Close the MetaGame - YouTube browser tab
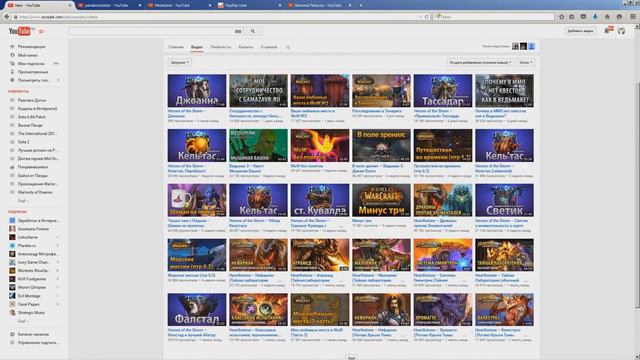 [210, 6]
